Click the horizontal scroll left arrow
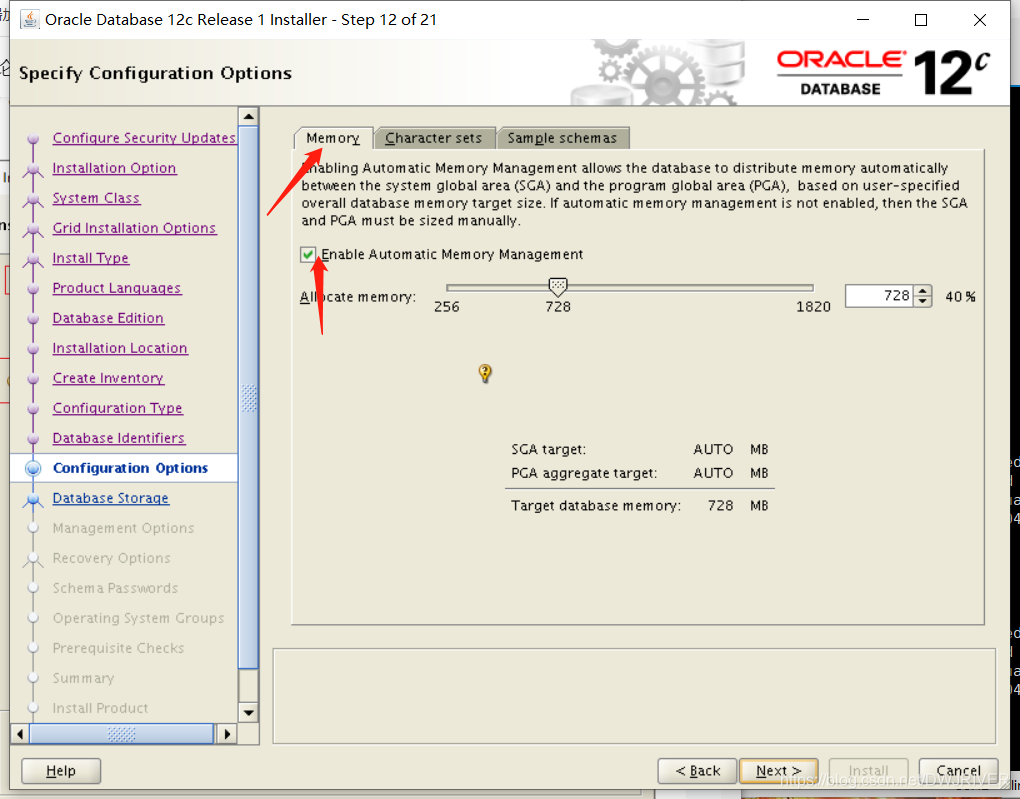1020x799 pixels. click(20, 734)
